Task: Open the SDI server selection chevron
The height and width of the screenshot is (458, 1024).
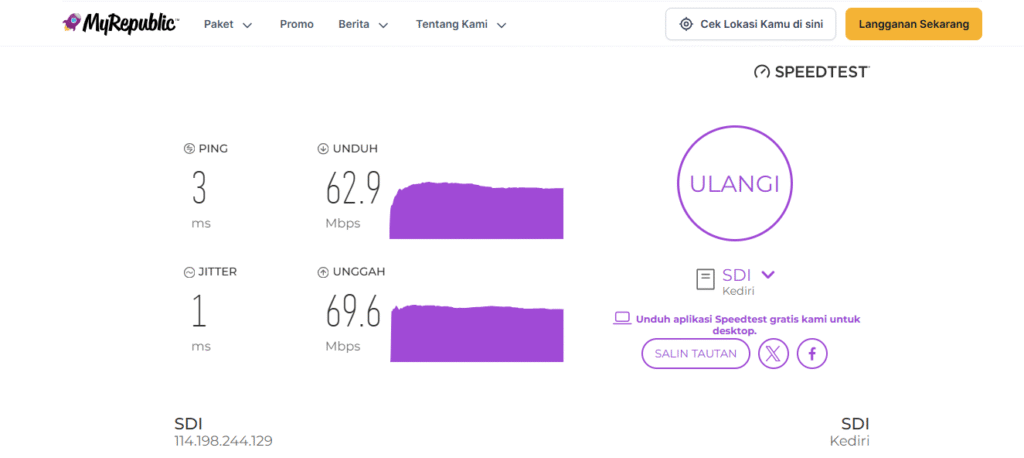Action: (x=768, y=275)
